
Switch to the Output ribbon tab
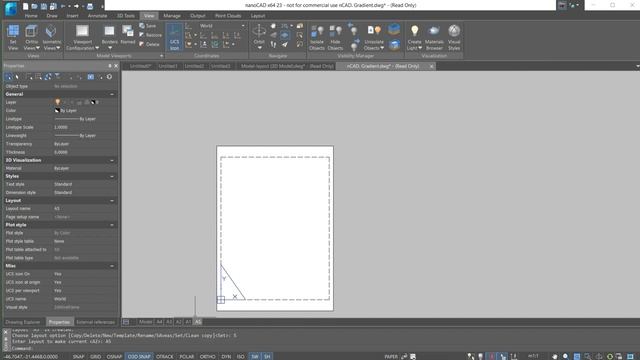[198, 16]
